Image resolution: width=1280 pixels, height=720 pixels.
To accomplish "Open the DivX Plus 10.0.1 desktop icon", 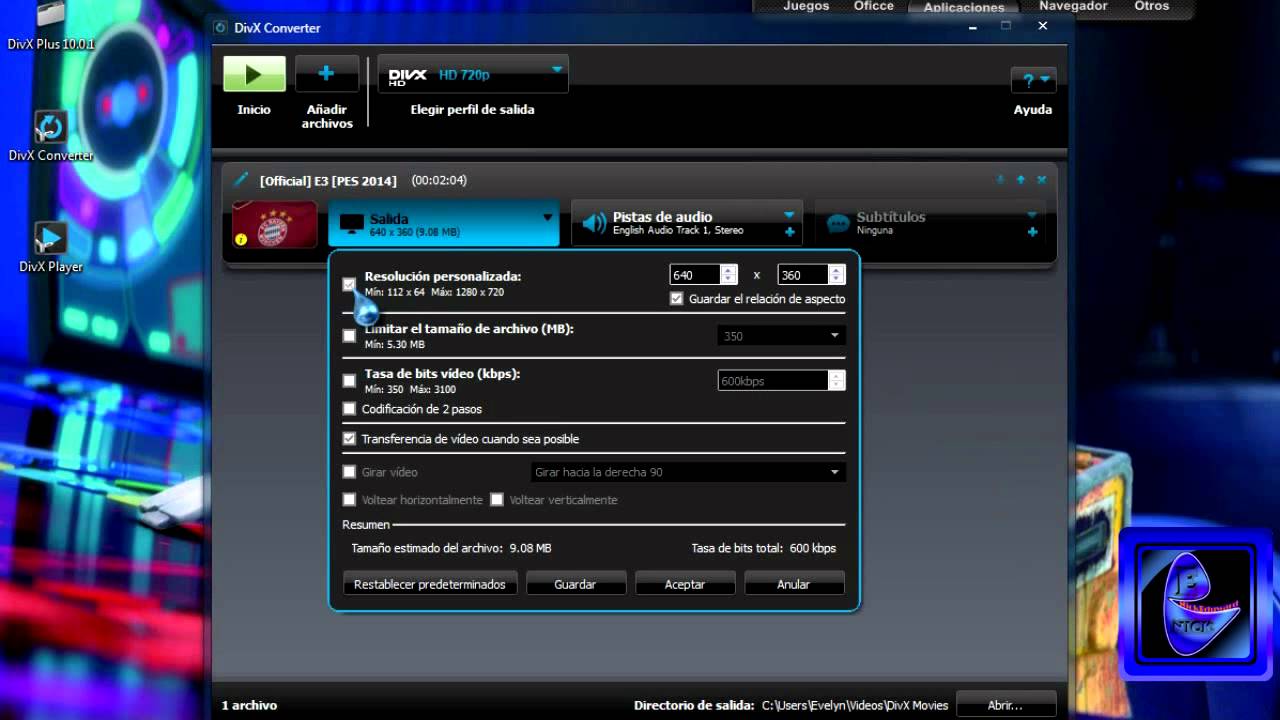I will point(50,26).
